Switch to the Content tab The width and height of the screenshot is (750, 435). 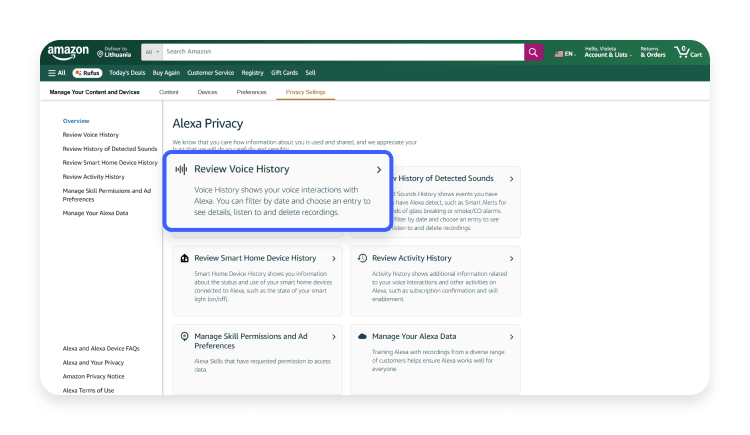(x=168, y=92)
